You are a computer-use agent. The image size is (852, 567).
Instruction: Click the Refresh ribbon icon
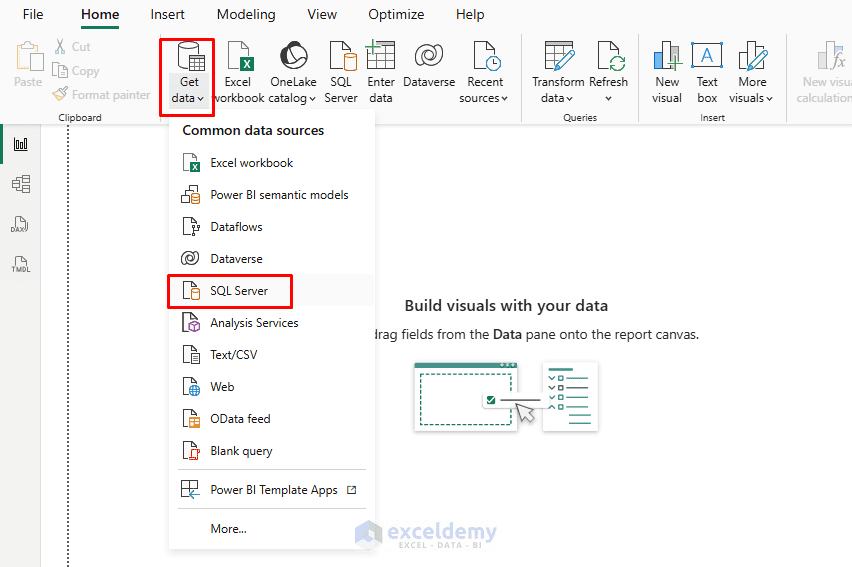coord(609,64)
